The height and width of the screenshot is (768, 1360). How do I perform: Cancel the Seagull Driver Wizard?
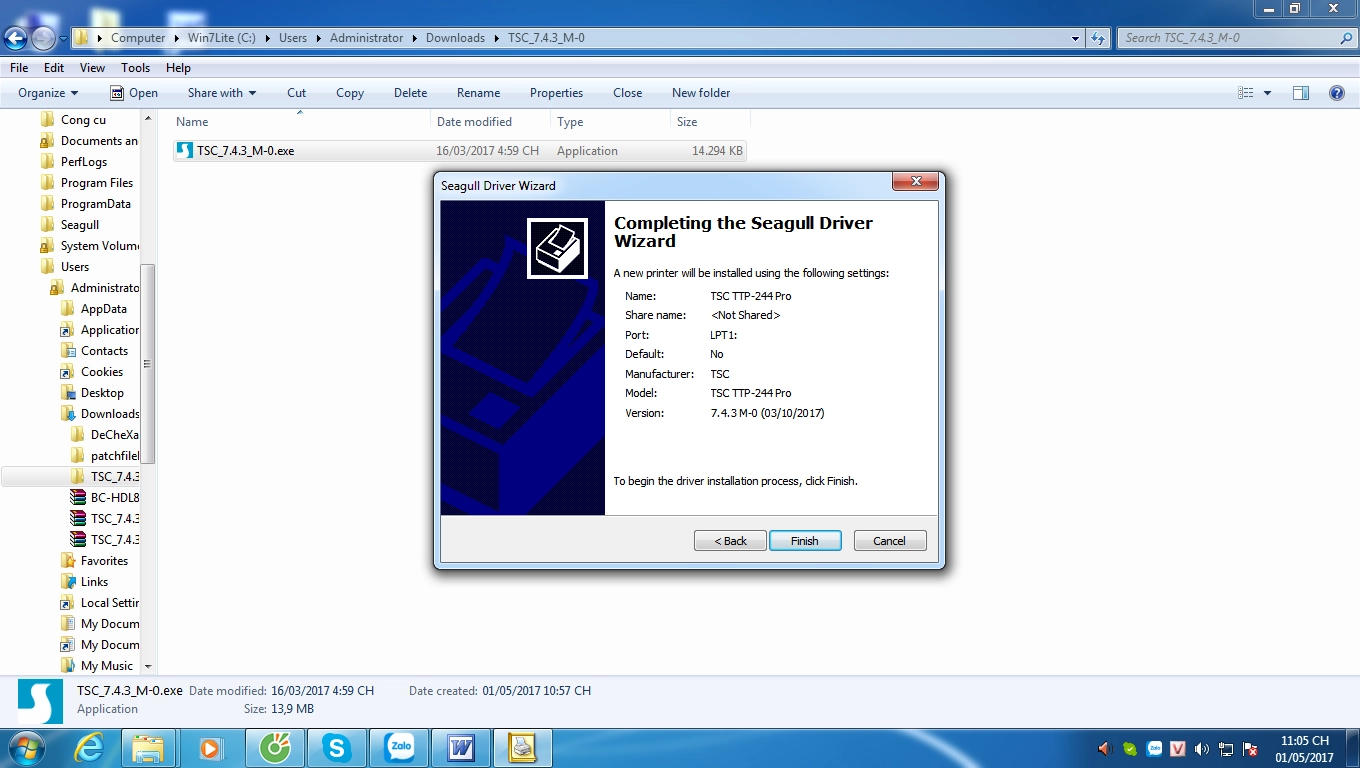890,540
